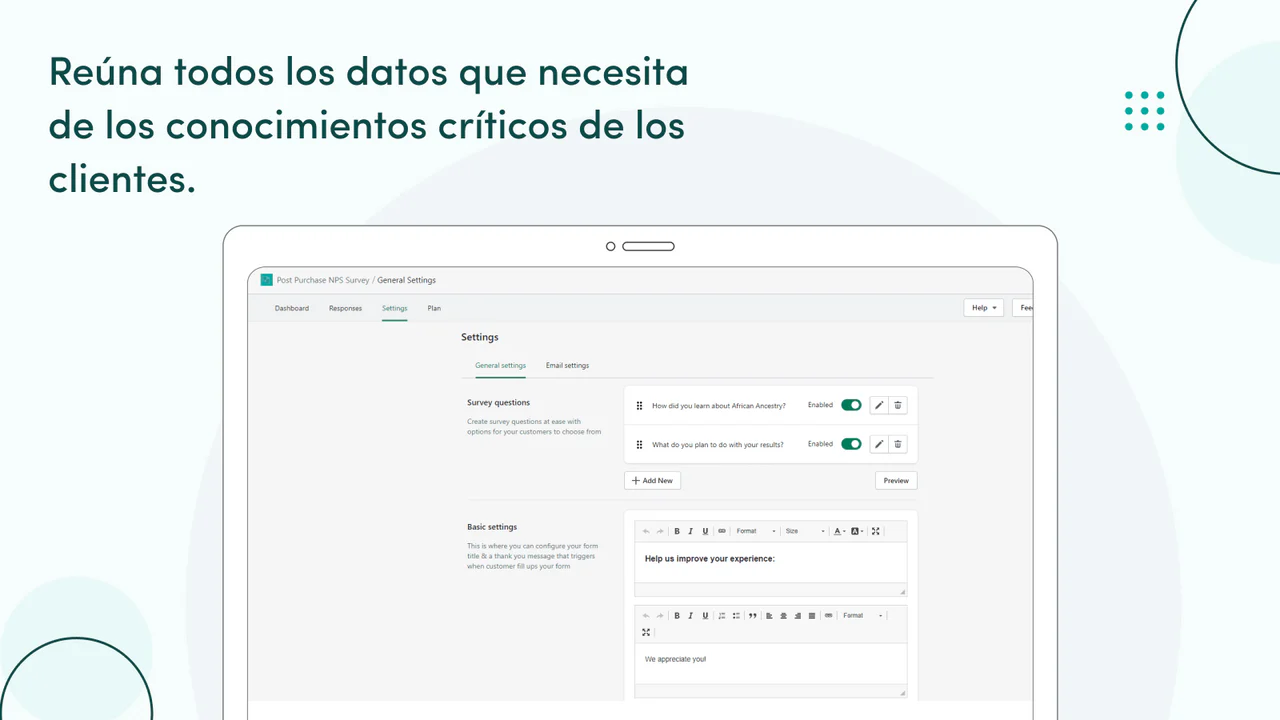Open the Size dropdown in the title editor
The image size is (1280, 720).
[x=805, y=531]
